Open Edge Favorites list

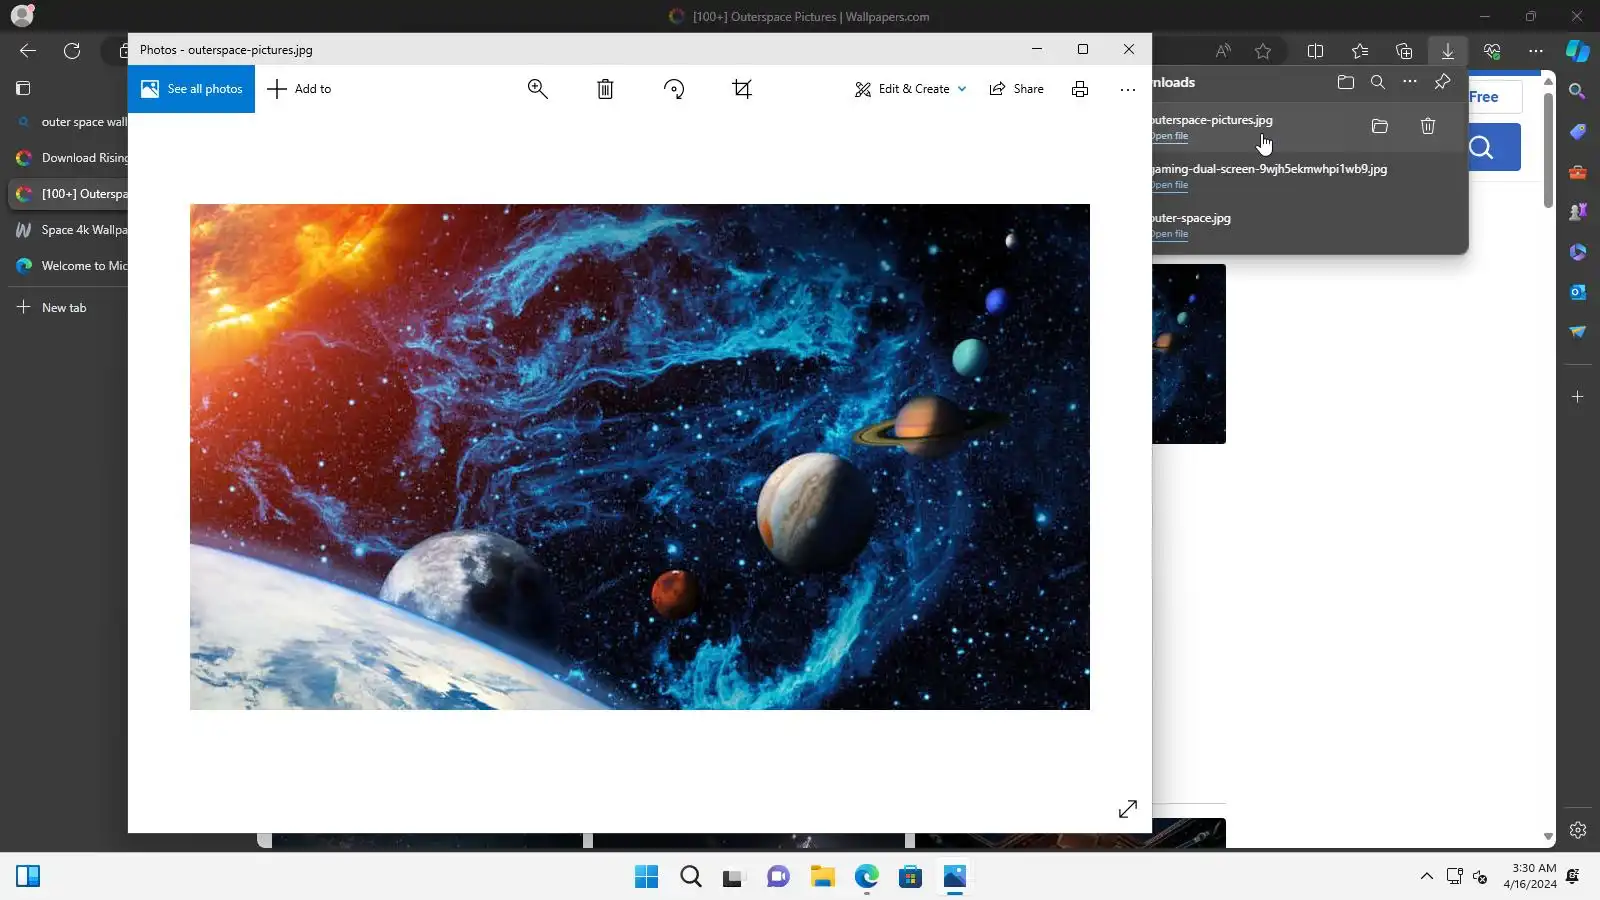(1360, 51)
